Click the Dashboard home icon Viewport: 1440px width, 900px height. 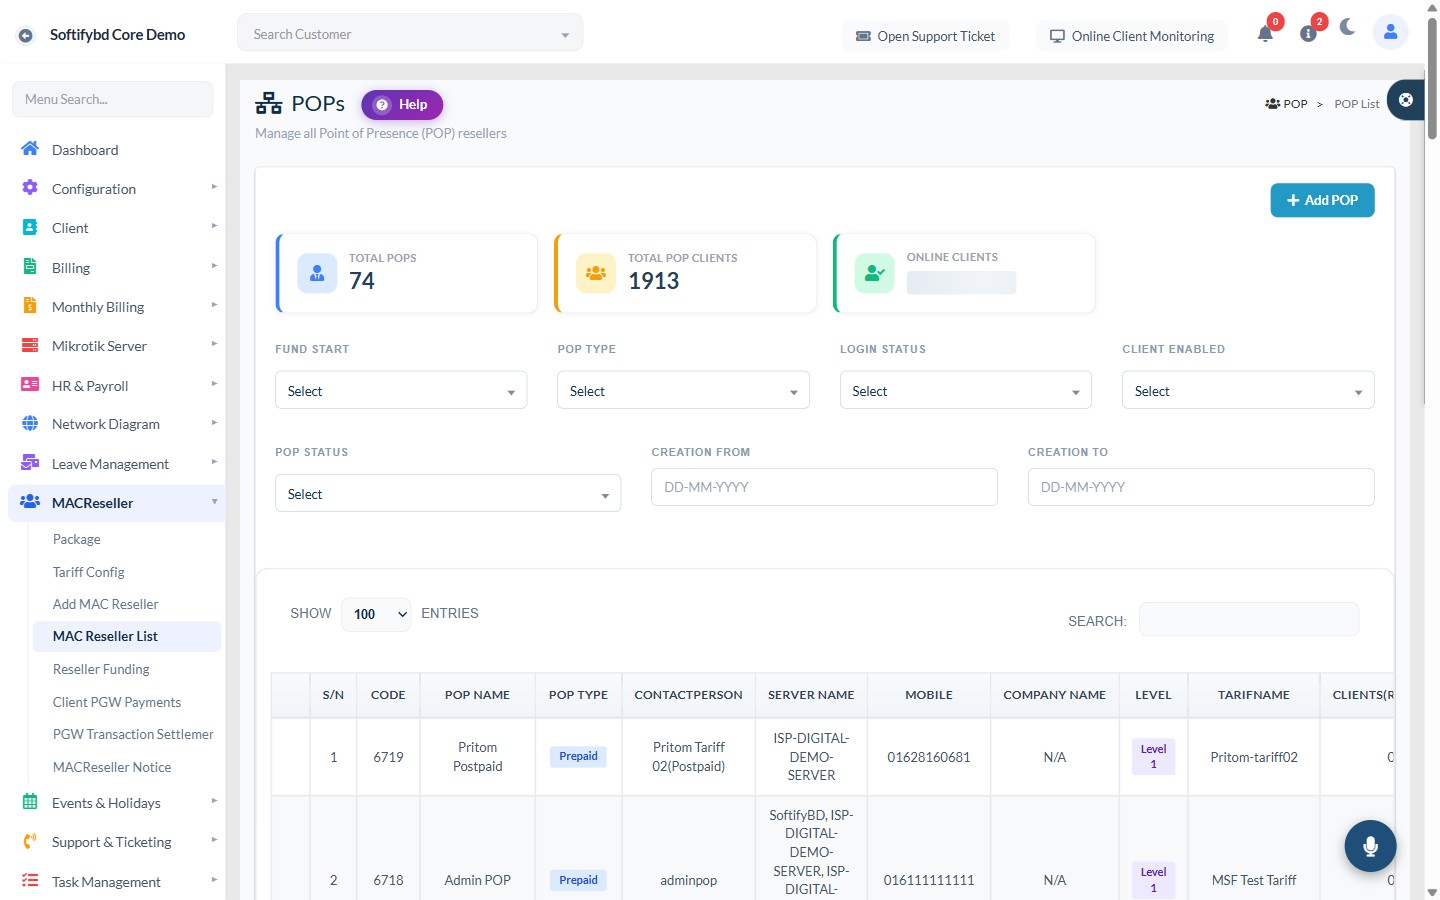tap(30, 149)
